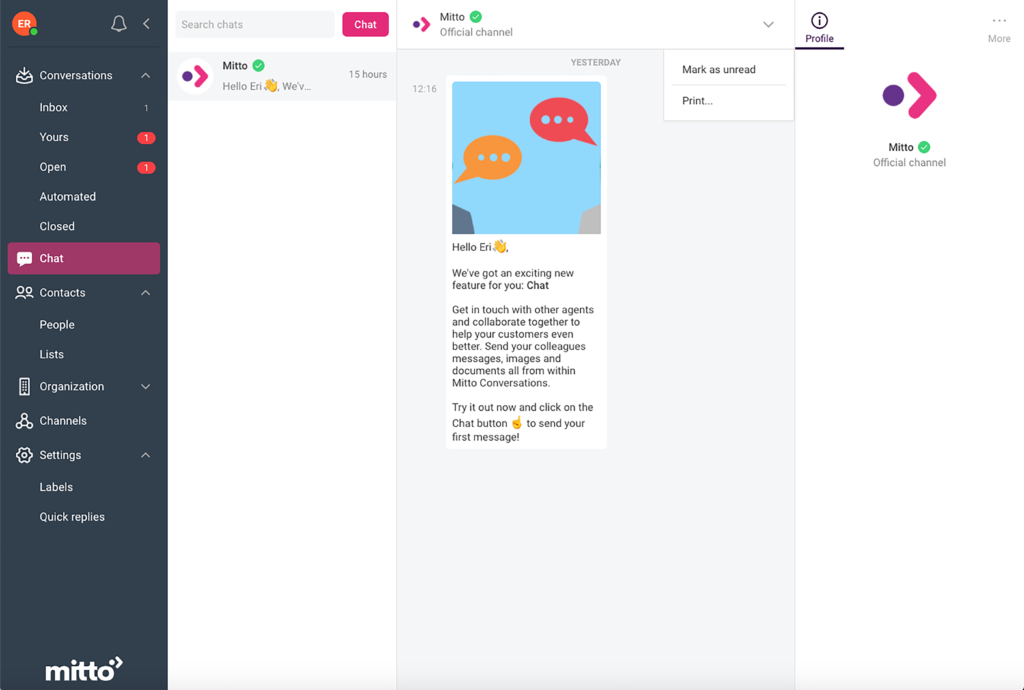
Task: Click the Mitto logo at sidebar bottom
Action: pos(84,669)
